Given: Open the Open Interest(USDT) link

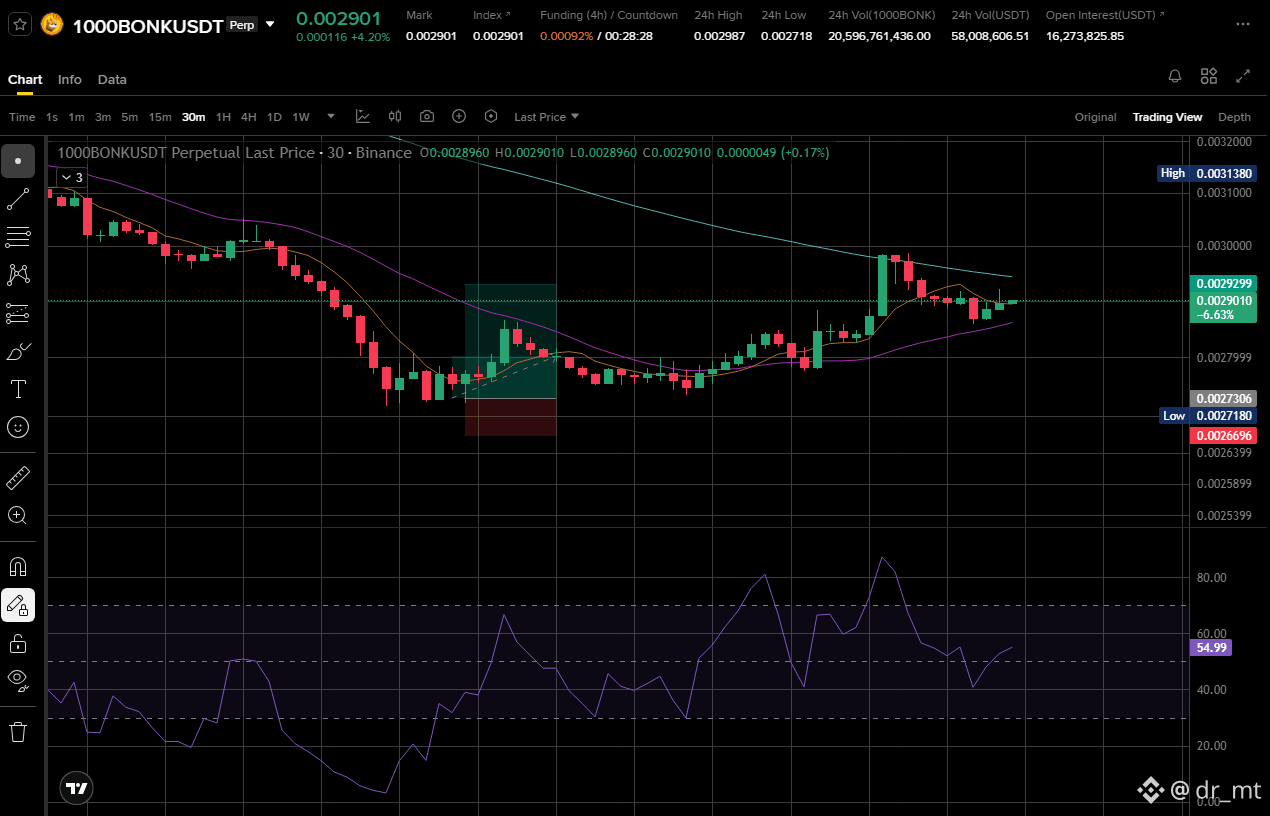Looking at the screenshot, I should [x=1105, y=15].
